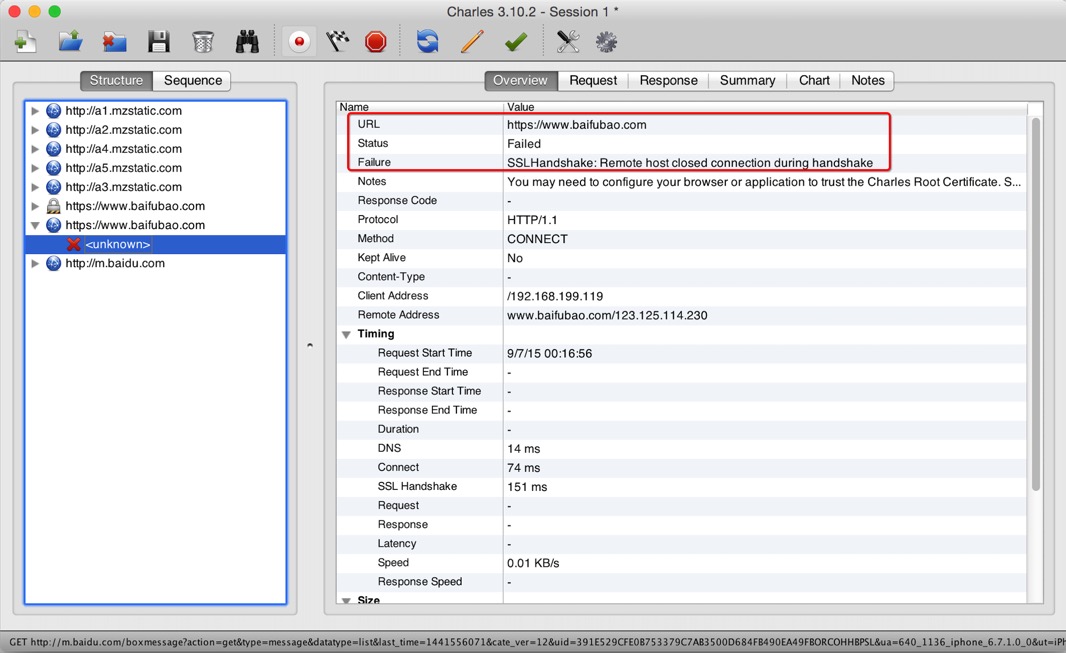
Task: Open the Notes tab
Action: pos(867,80)
